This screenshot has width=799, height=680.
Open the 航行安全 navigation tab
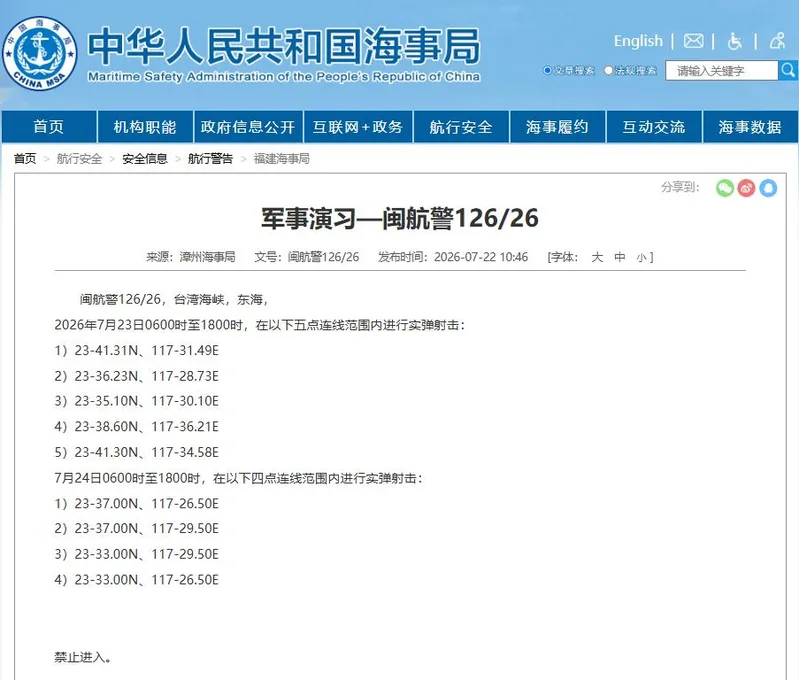click(461, 126)
